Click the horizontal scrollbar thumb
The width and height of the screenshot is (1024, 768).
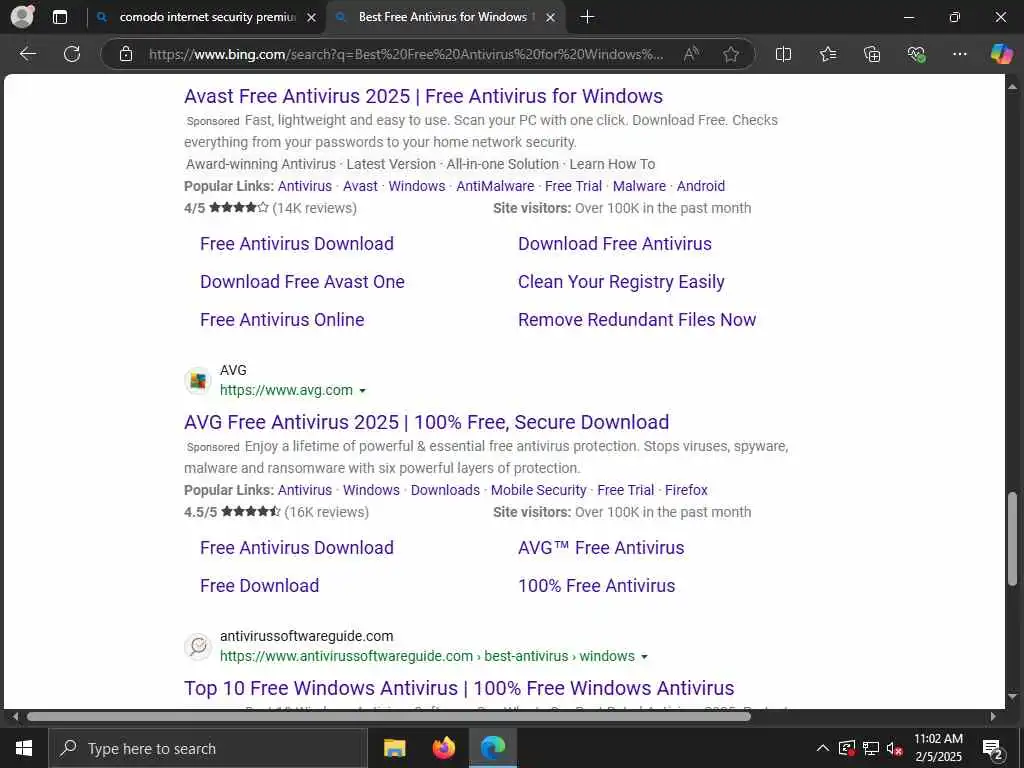pos(389,716)
